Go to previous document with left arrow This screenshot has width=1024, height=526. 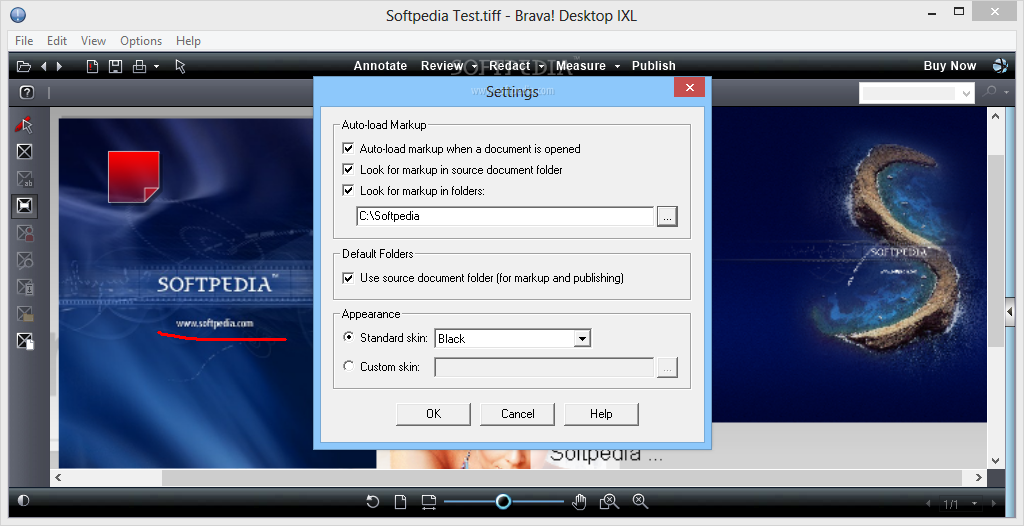click(44, 66)
